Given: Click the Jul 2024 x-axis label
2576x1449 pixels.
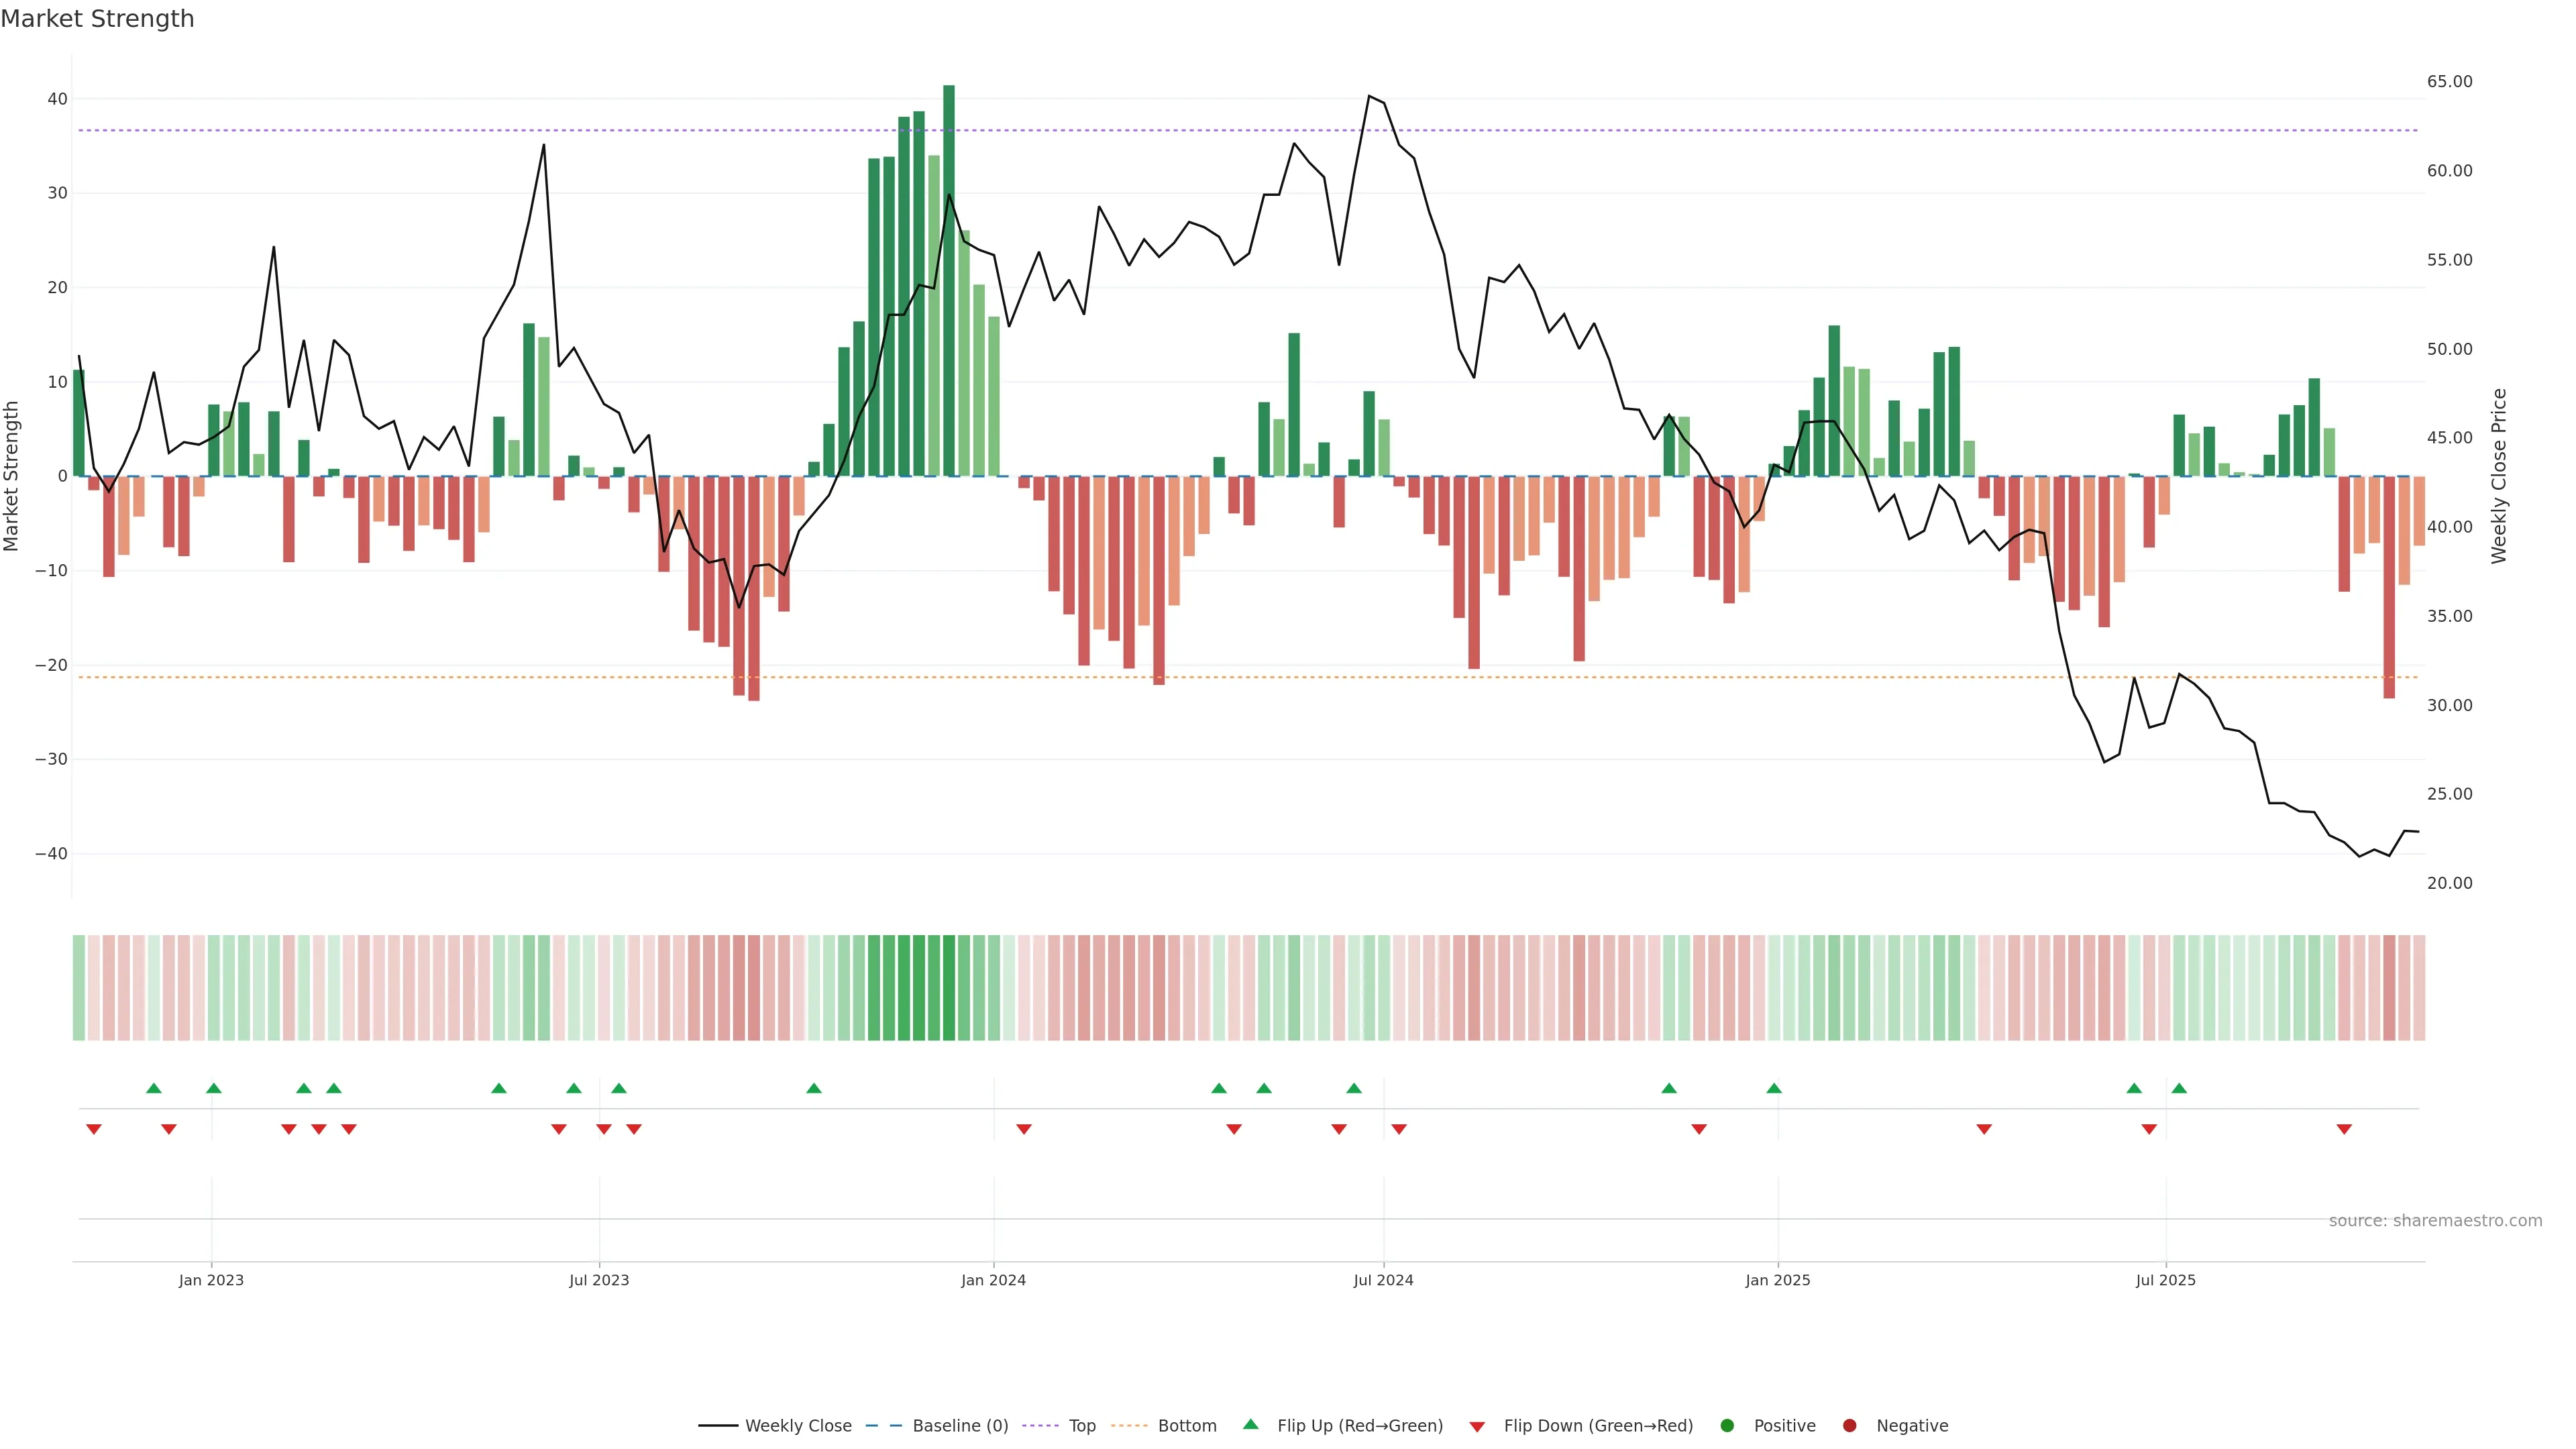Looking at the screenshot, I should (1383, 1280).
